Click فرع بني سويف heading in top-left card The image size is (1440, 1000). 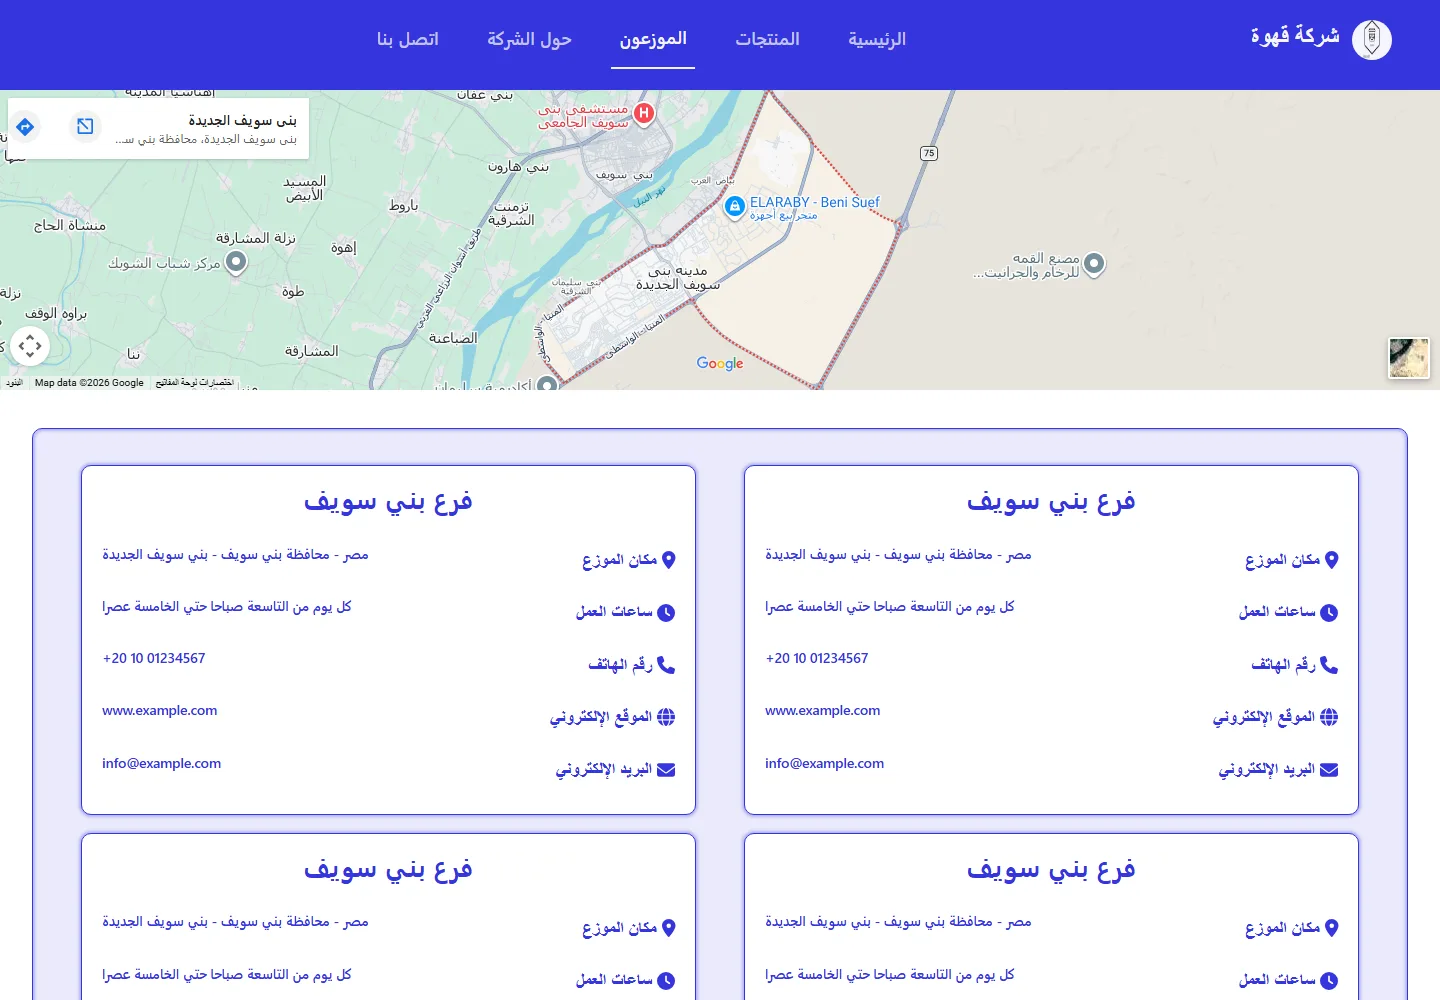pos(388,501)
